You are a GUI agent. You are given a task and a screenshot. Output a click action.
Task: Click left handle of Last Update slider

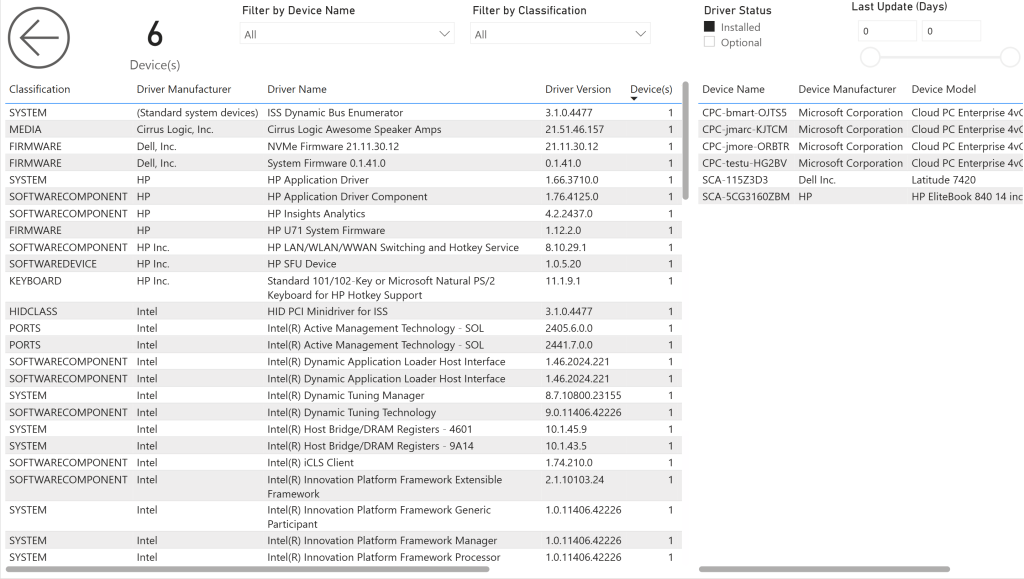pos(870,57)
